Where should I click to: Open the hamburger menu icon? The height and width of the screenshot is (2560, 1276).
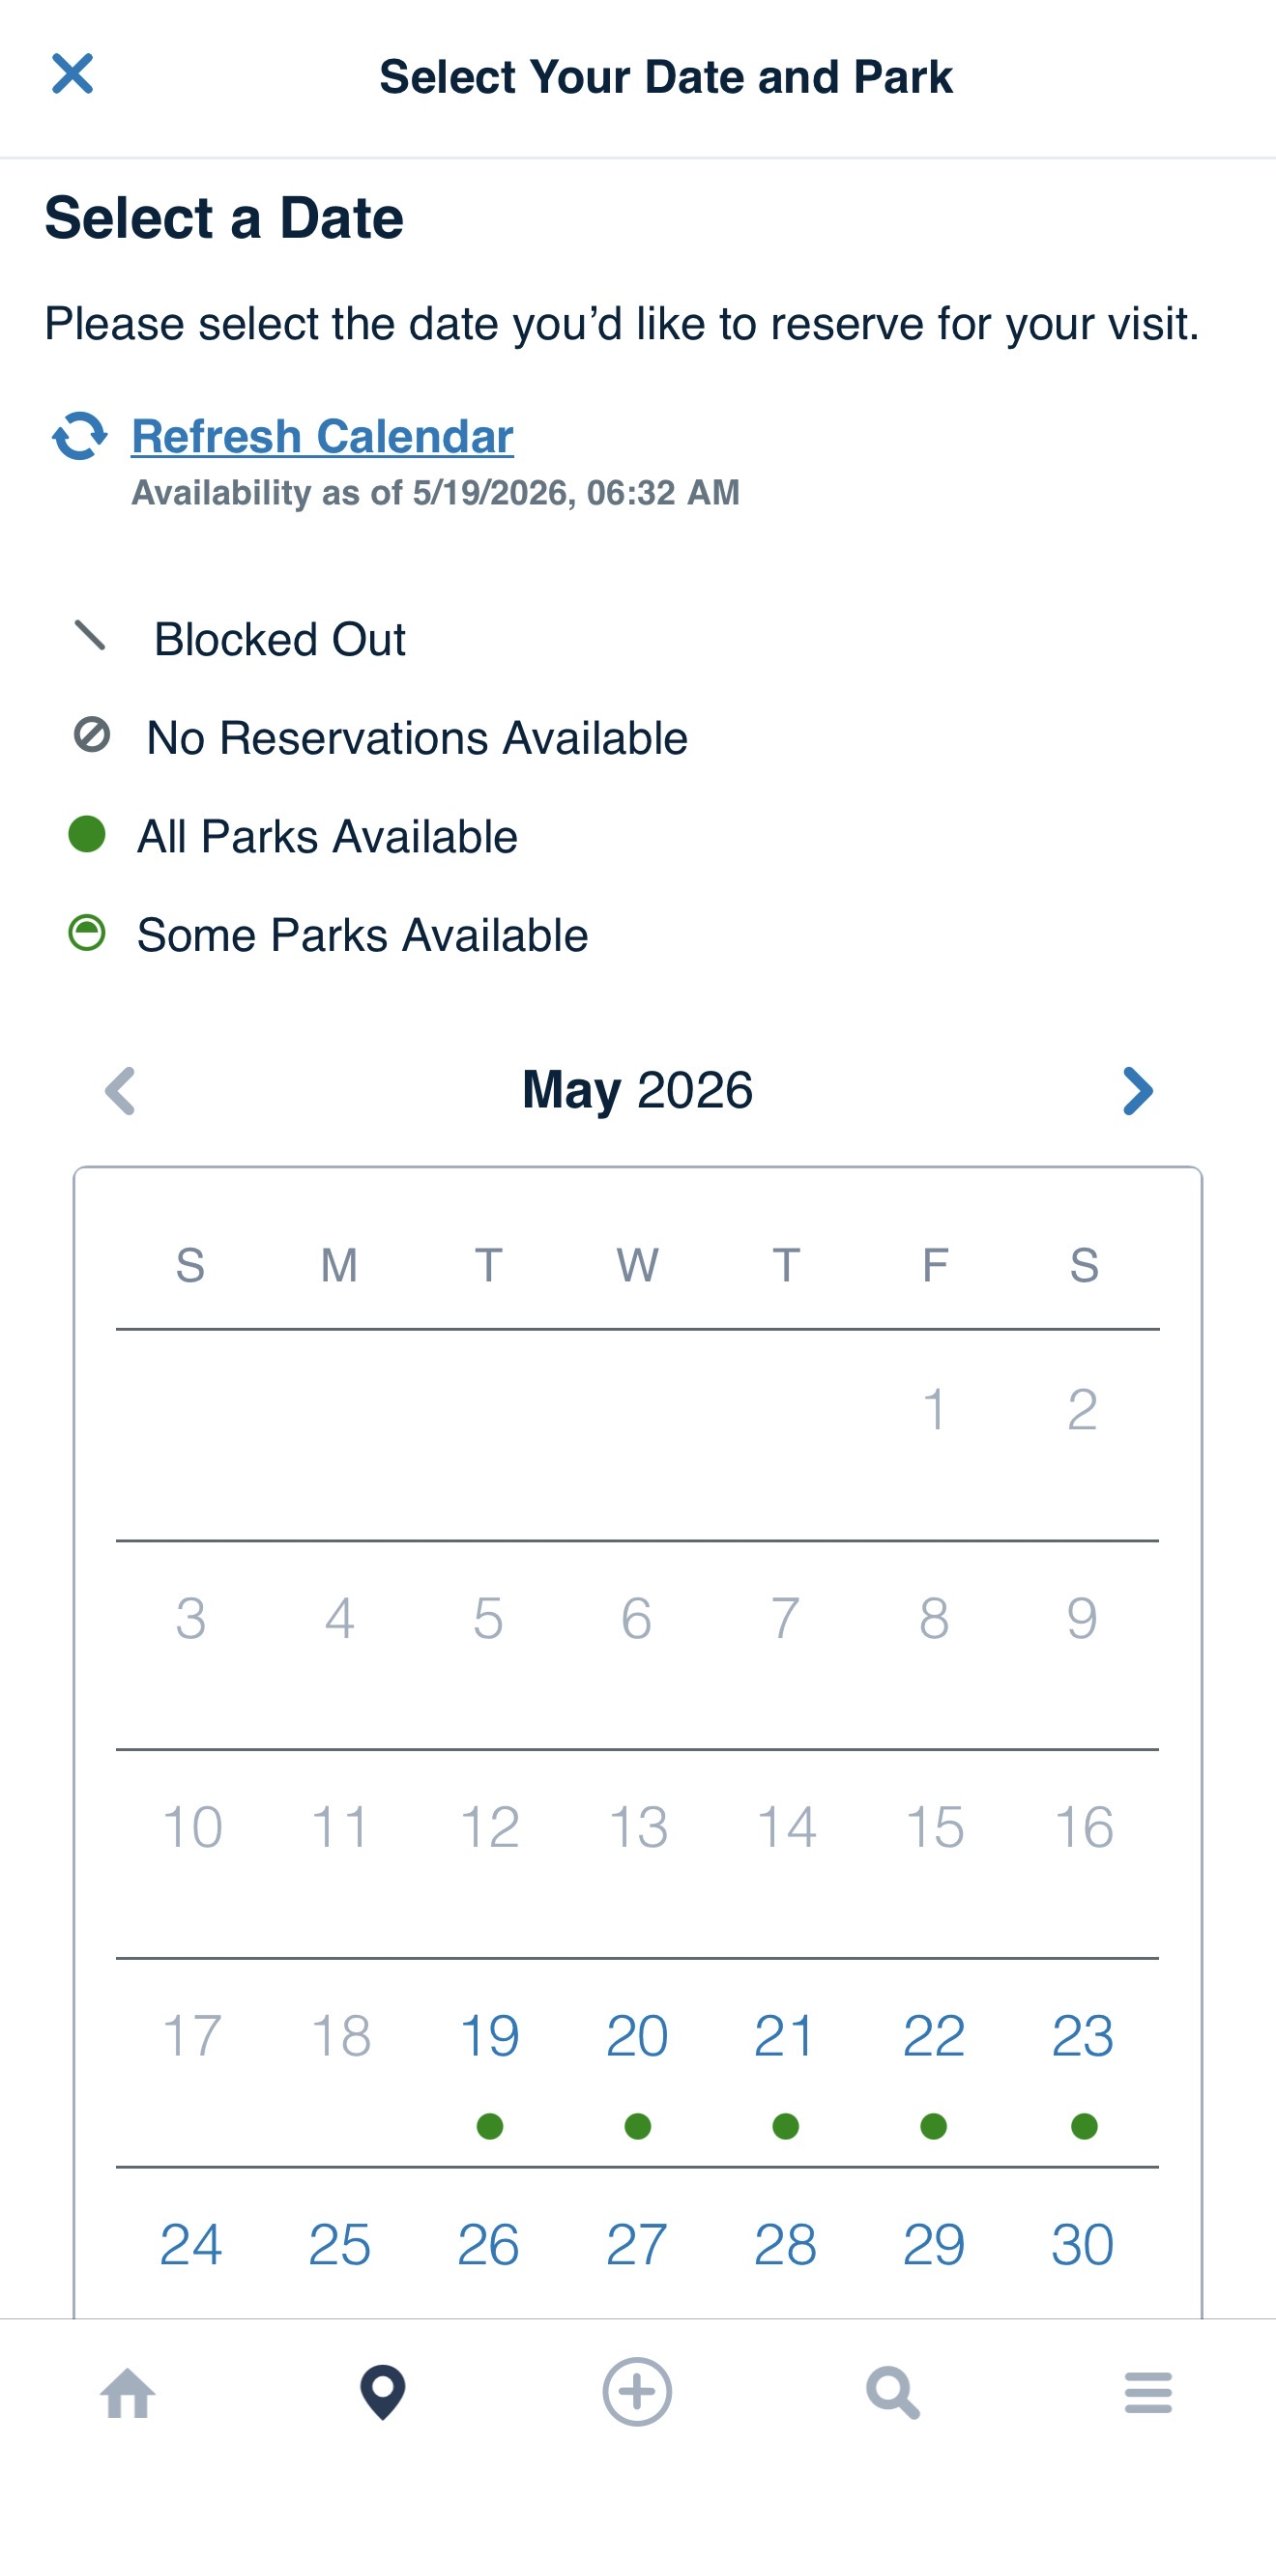tap(1148, 2393)
